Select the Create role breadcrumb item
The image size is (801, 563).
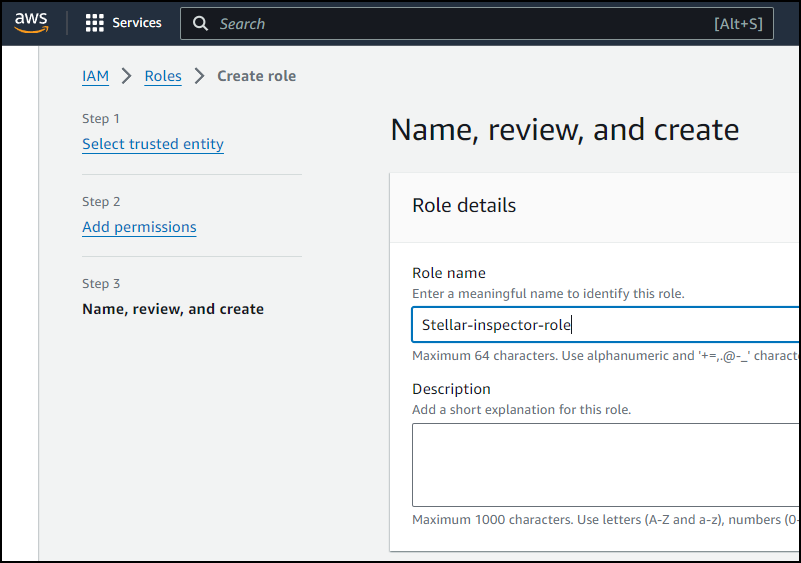pos(257,76)
